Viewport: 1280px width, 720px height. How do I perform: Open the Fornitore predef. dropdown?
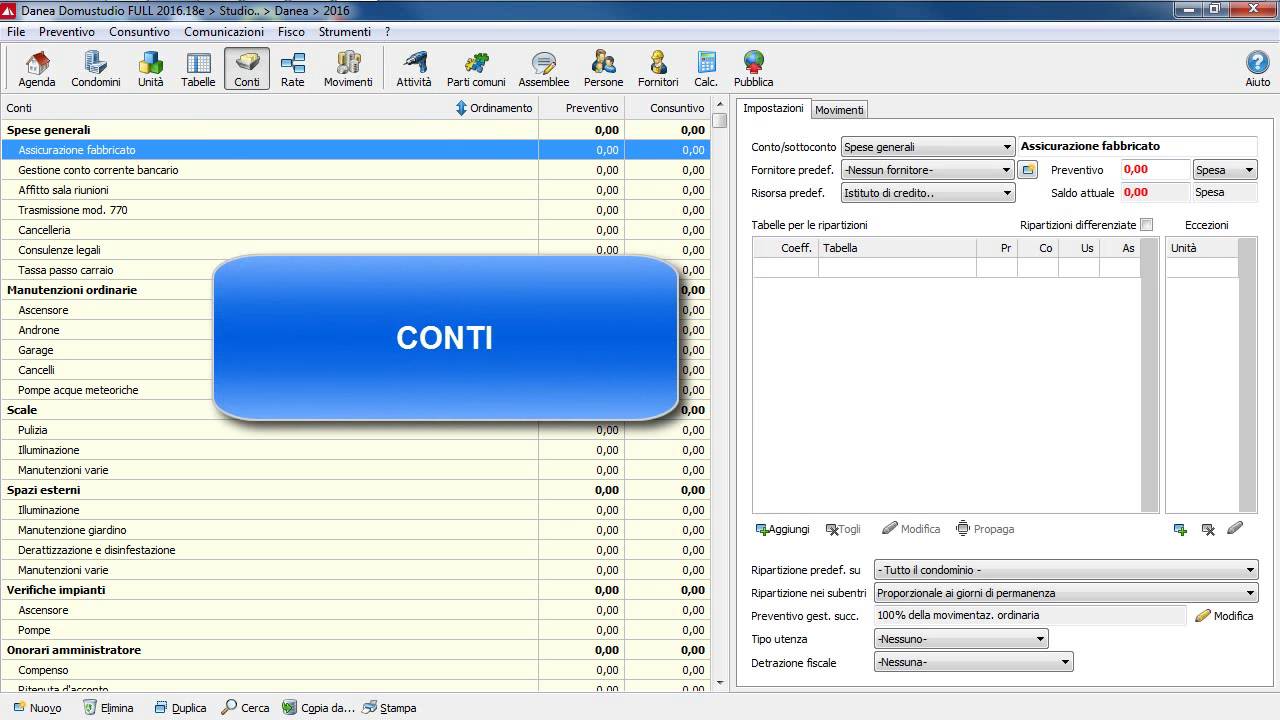pos(928,170)
